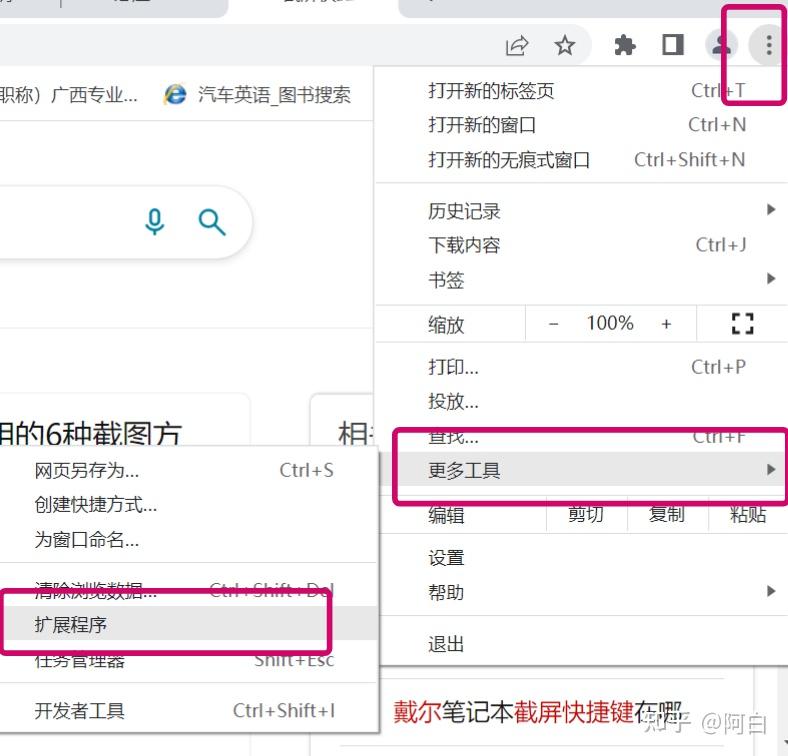Click the 粘贴 edit button

point(748,514)
